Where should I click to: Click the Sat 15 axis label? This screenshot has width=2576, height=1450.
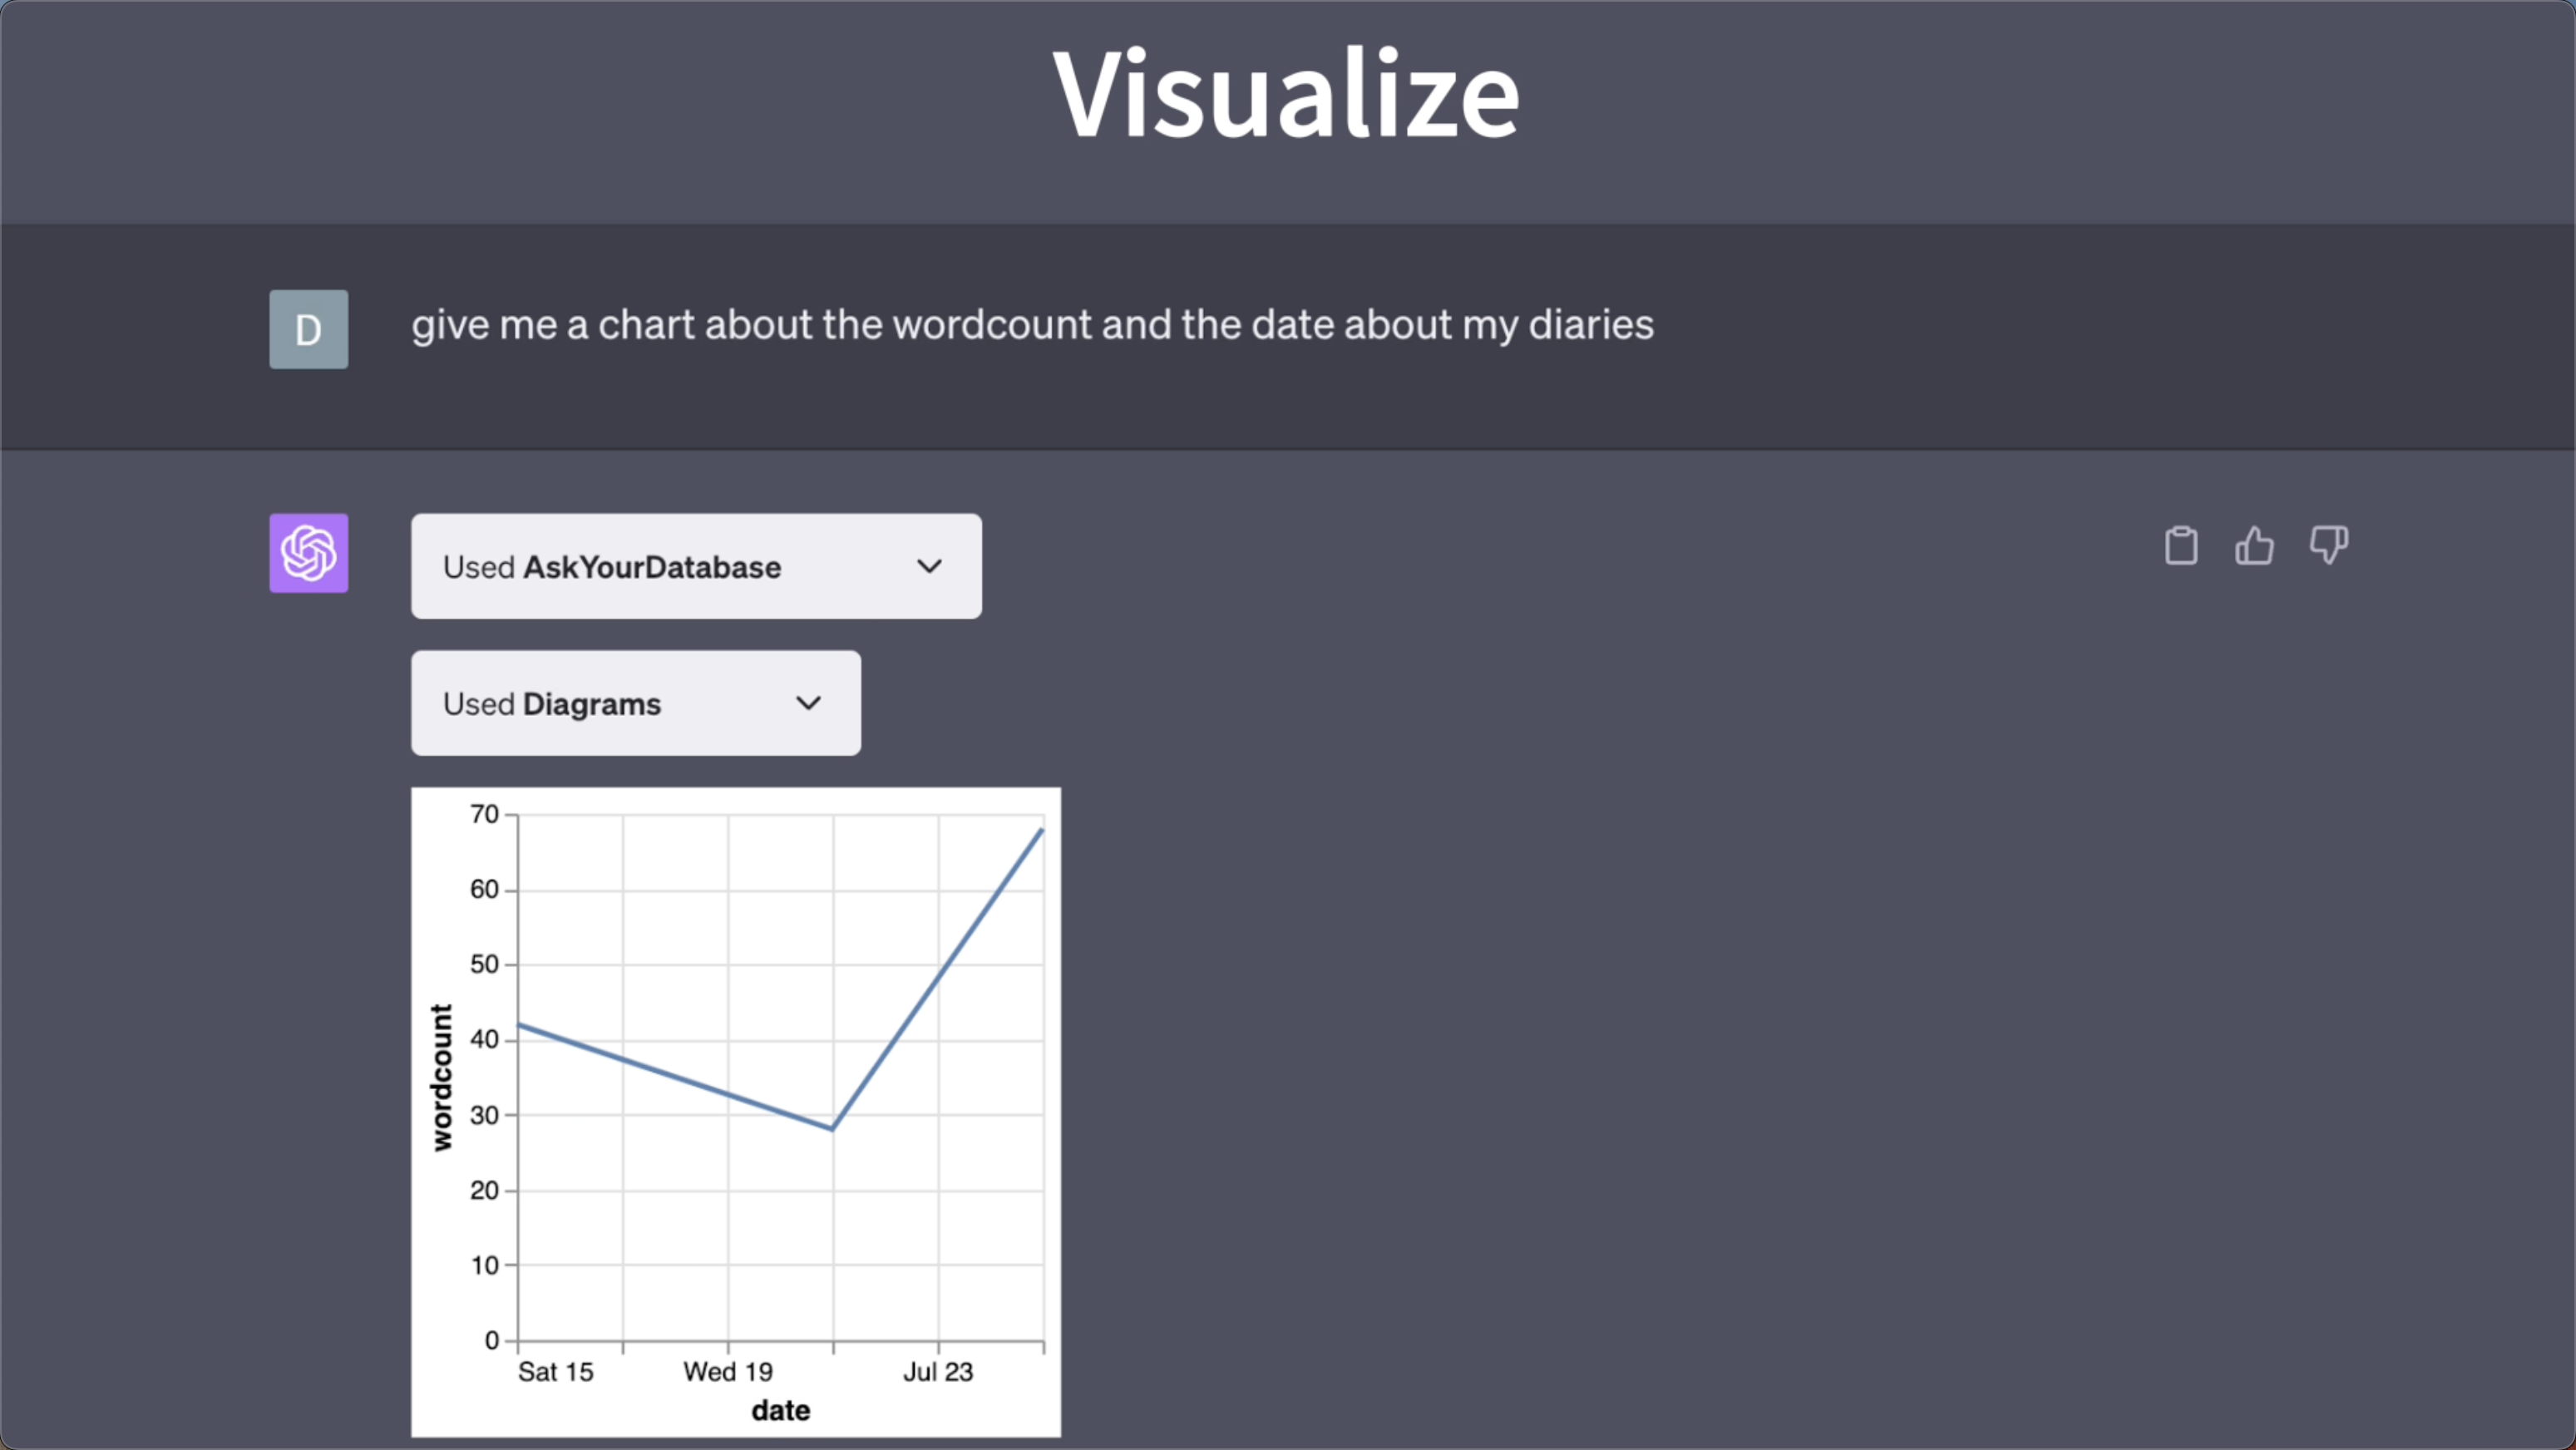pyautogui.click(x=555, y=1372)
